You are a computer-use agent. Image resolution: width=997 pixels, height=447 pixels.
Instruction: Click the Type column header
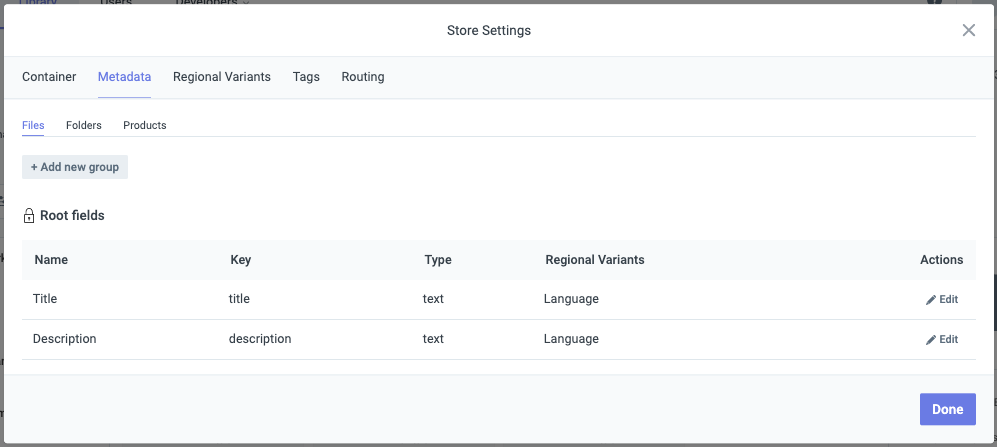[x=437, y=260]
